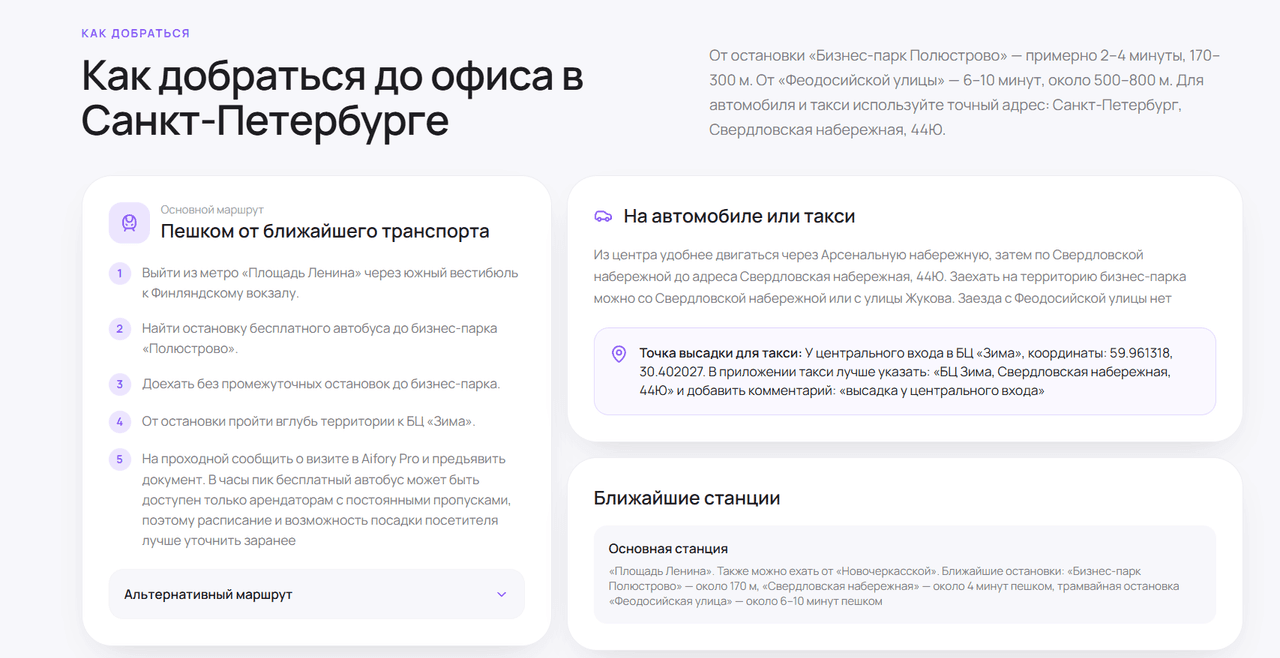
Task: Expand the 'Альтернативный маршрут' chevron
Action: coord(502,594)
